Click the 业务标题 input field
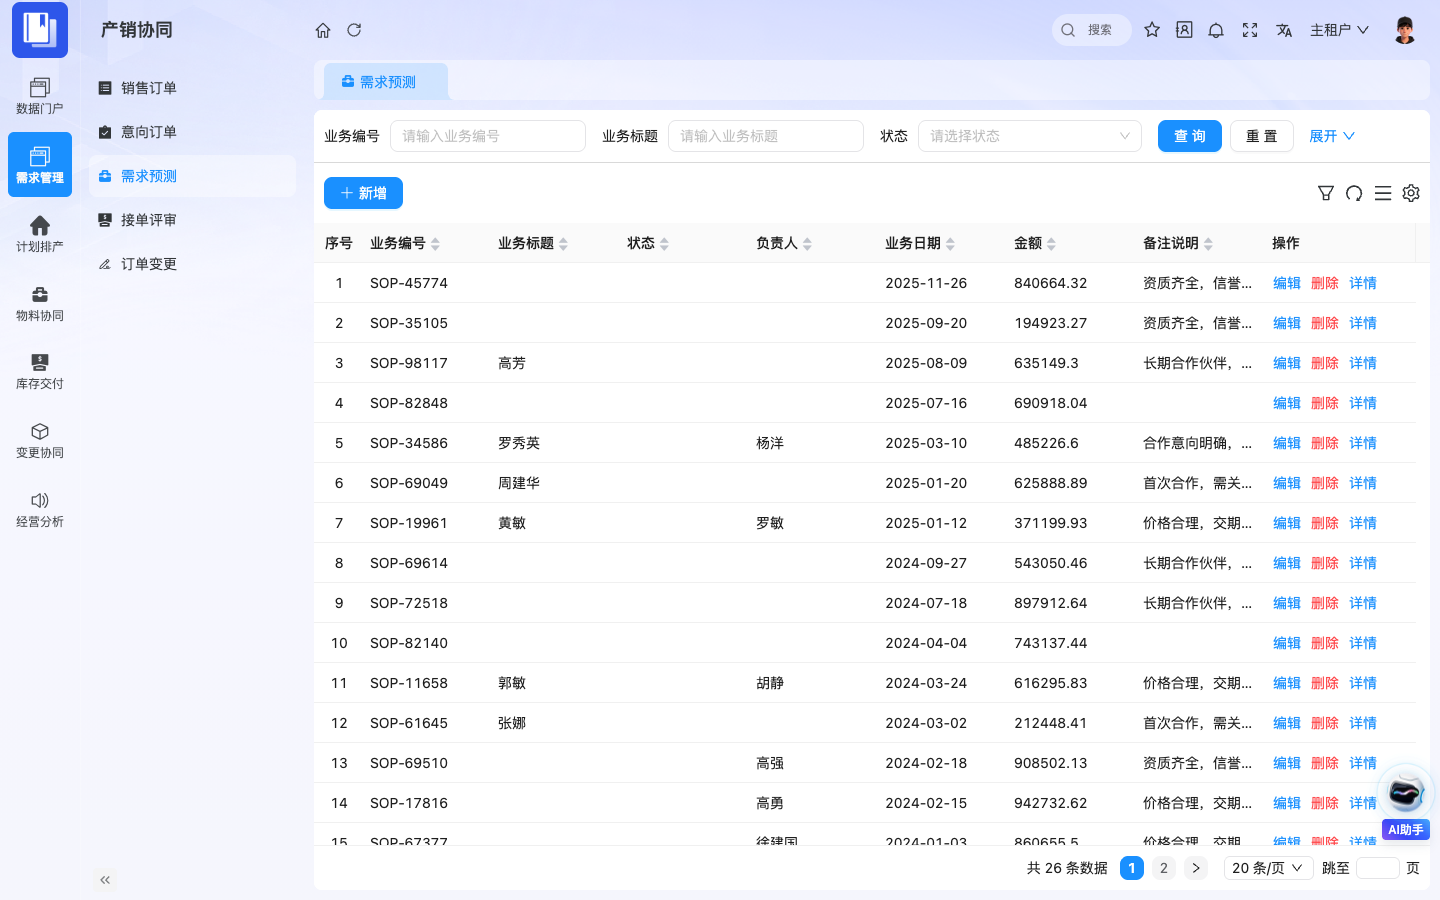The image size is (1440, 900). click(x=766, y=136)
